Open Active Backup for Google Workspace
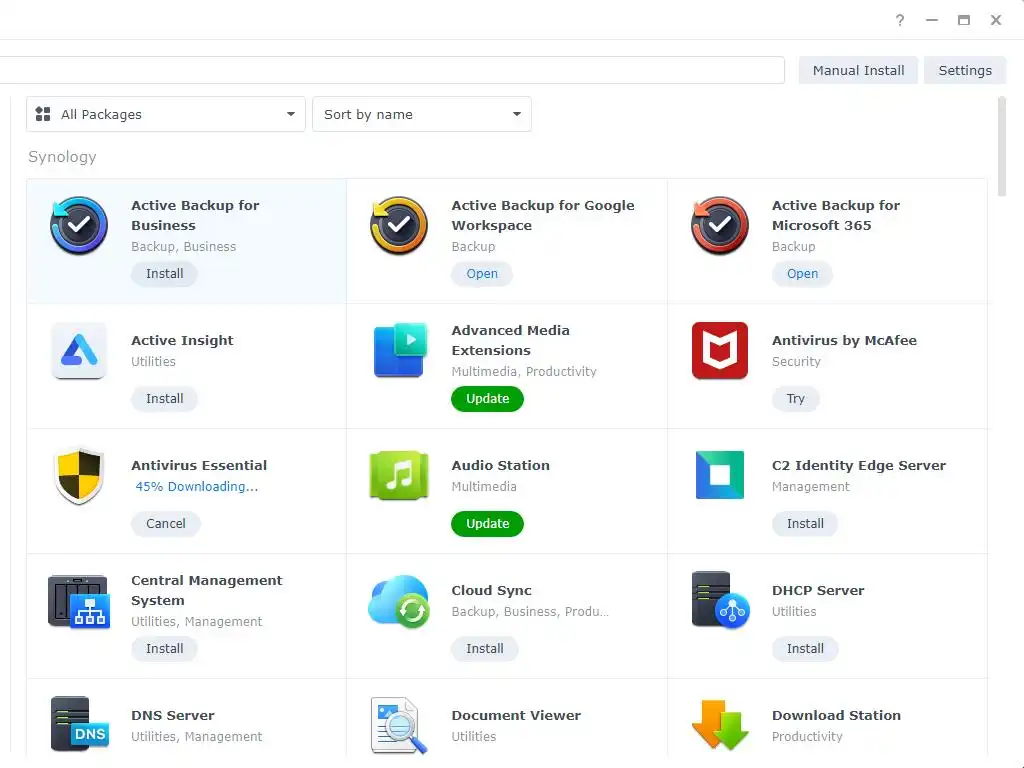 pos(482,274)
